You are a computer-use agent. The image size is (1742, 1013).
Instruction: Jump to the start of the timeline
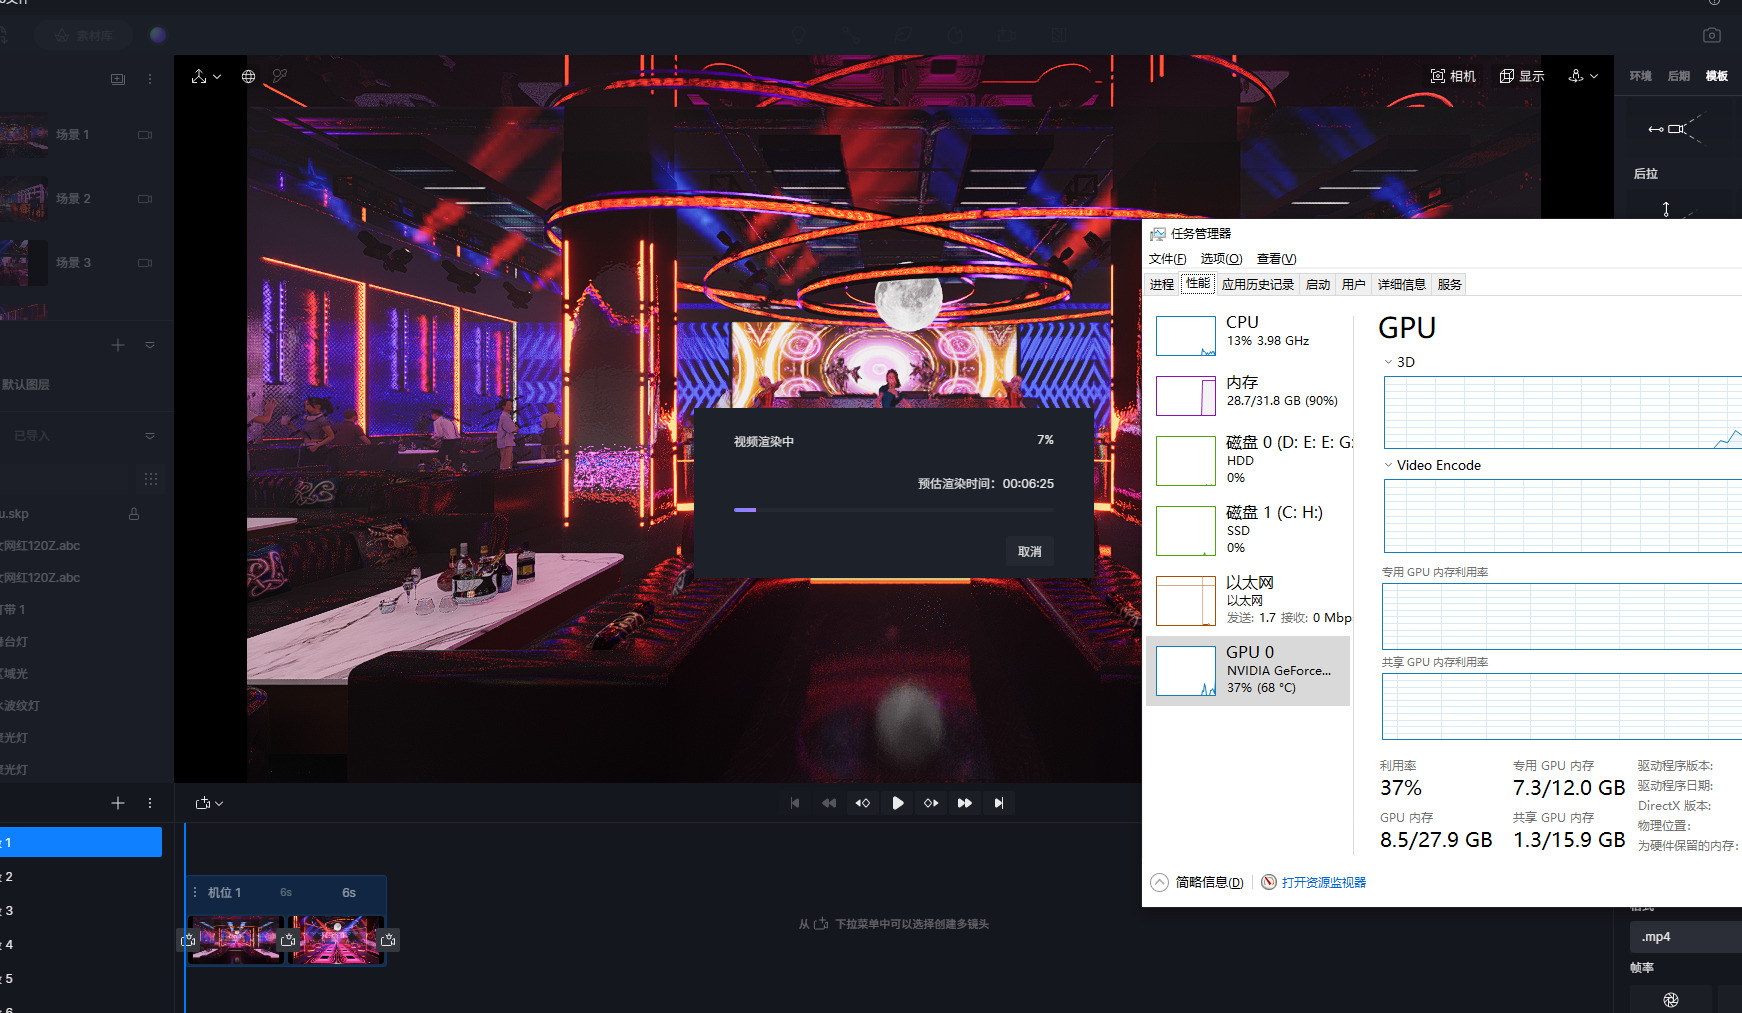point(795,803)
